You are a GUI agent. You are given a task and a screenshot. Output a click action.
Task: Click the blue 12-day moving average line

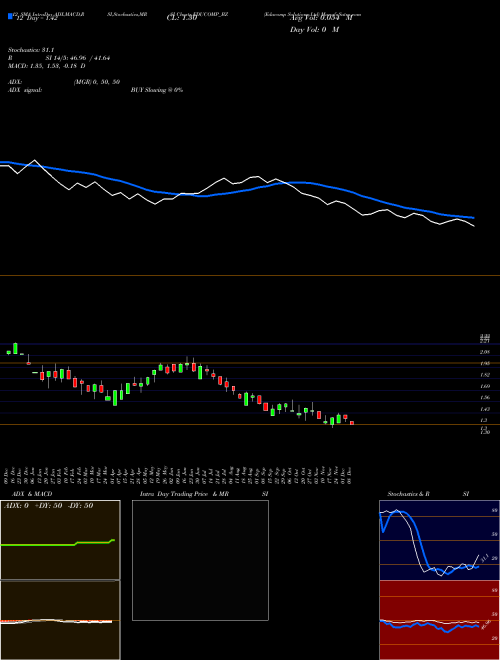click(236, 192)
